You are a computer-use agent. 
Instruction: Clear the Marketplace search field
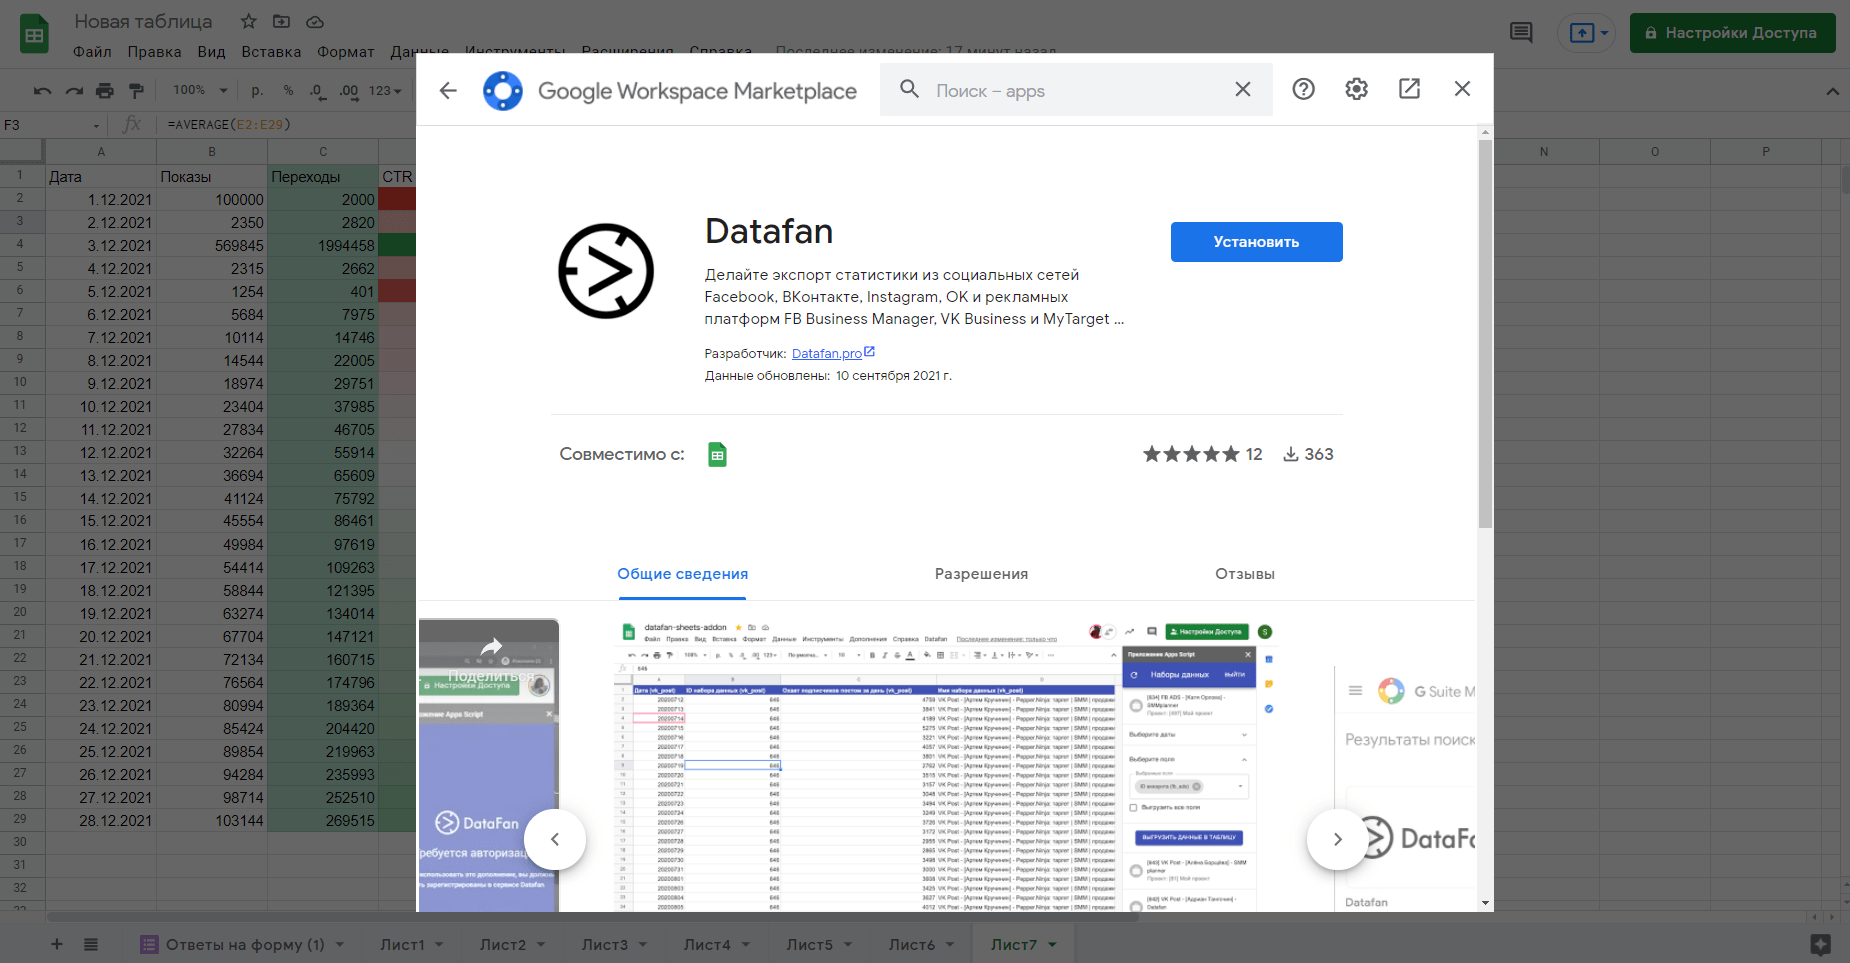click(x=1242, y=89)
